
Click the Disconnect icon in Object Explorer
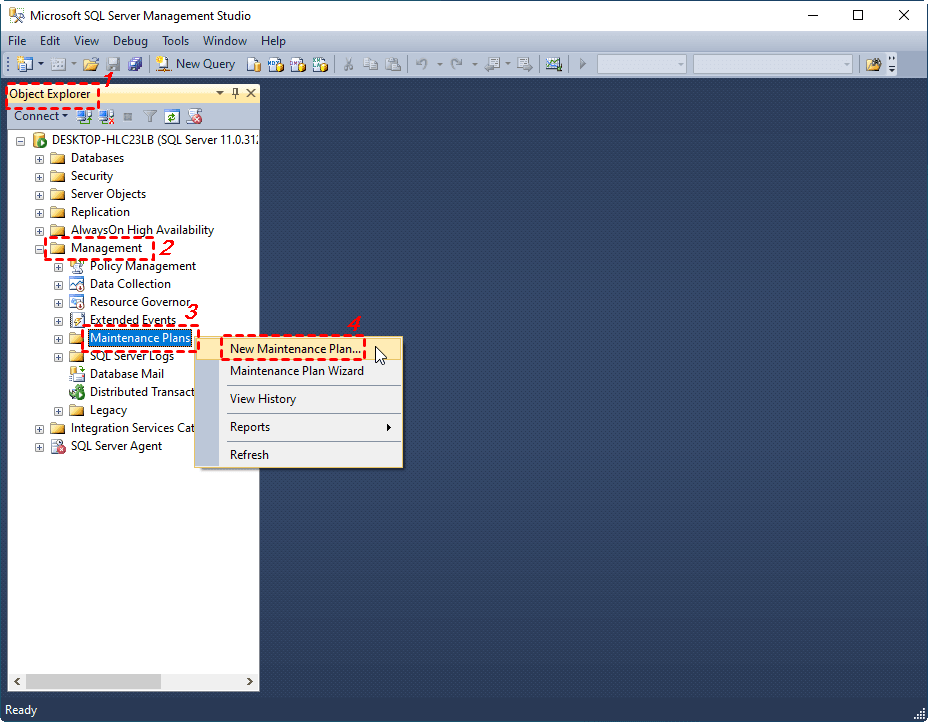(x=105, y=116)
